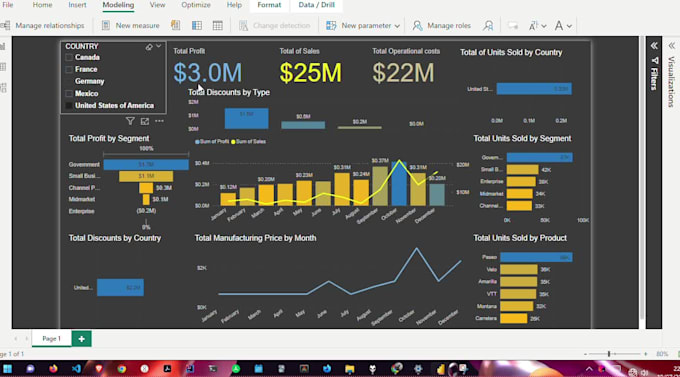This screenshot has height=377, width=680.
Task: Click the Quick measure icon
Action: [x=176, y=26]
